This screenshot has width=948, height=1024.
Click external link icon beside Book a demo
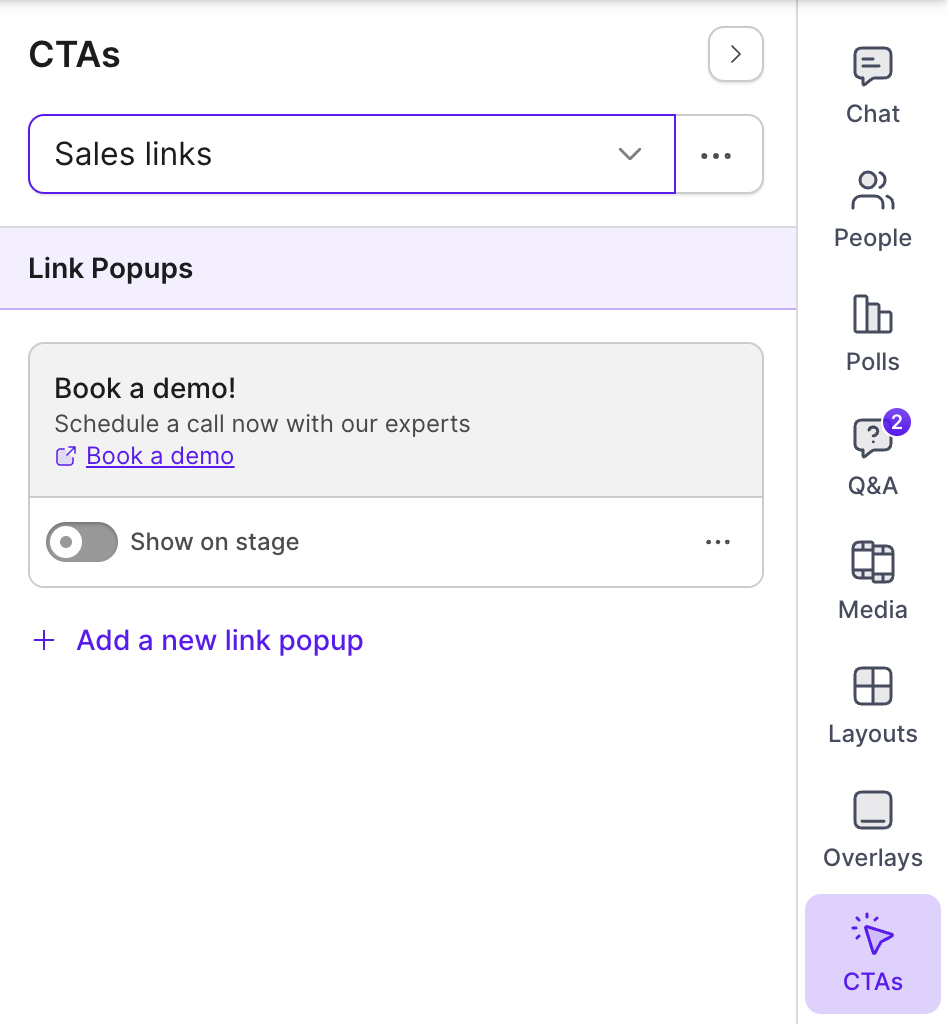[65, 456]
